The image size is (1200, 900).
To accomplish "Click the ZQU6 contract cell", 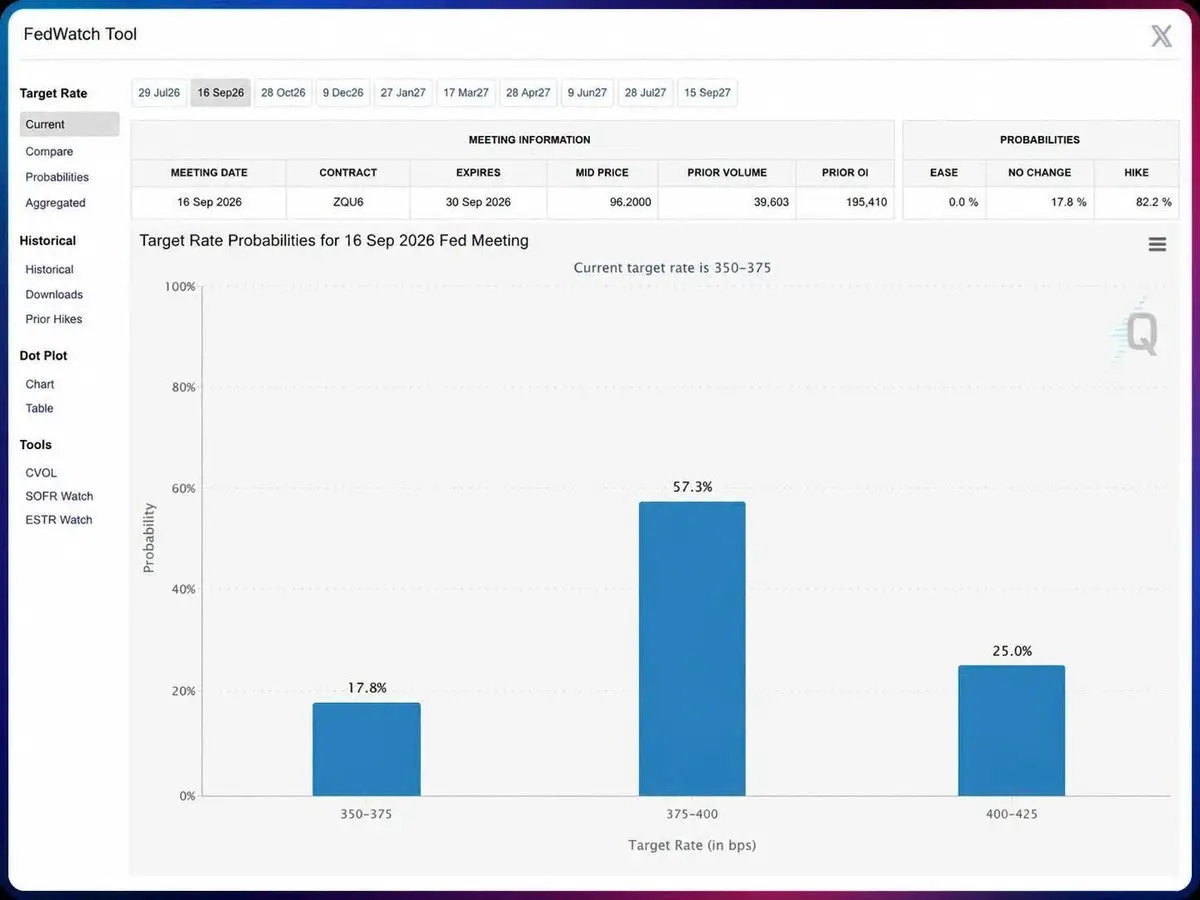I will pos(348,202).
